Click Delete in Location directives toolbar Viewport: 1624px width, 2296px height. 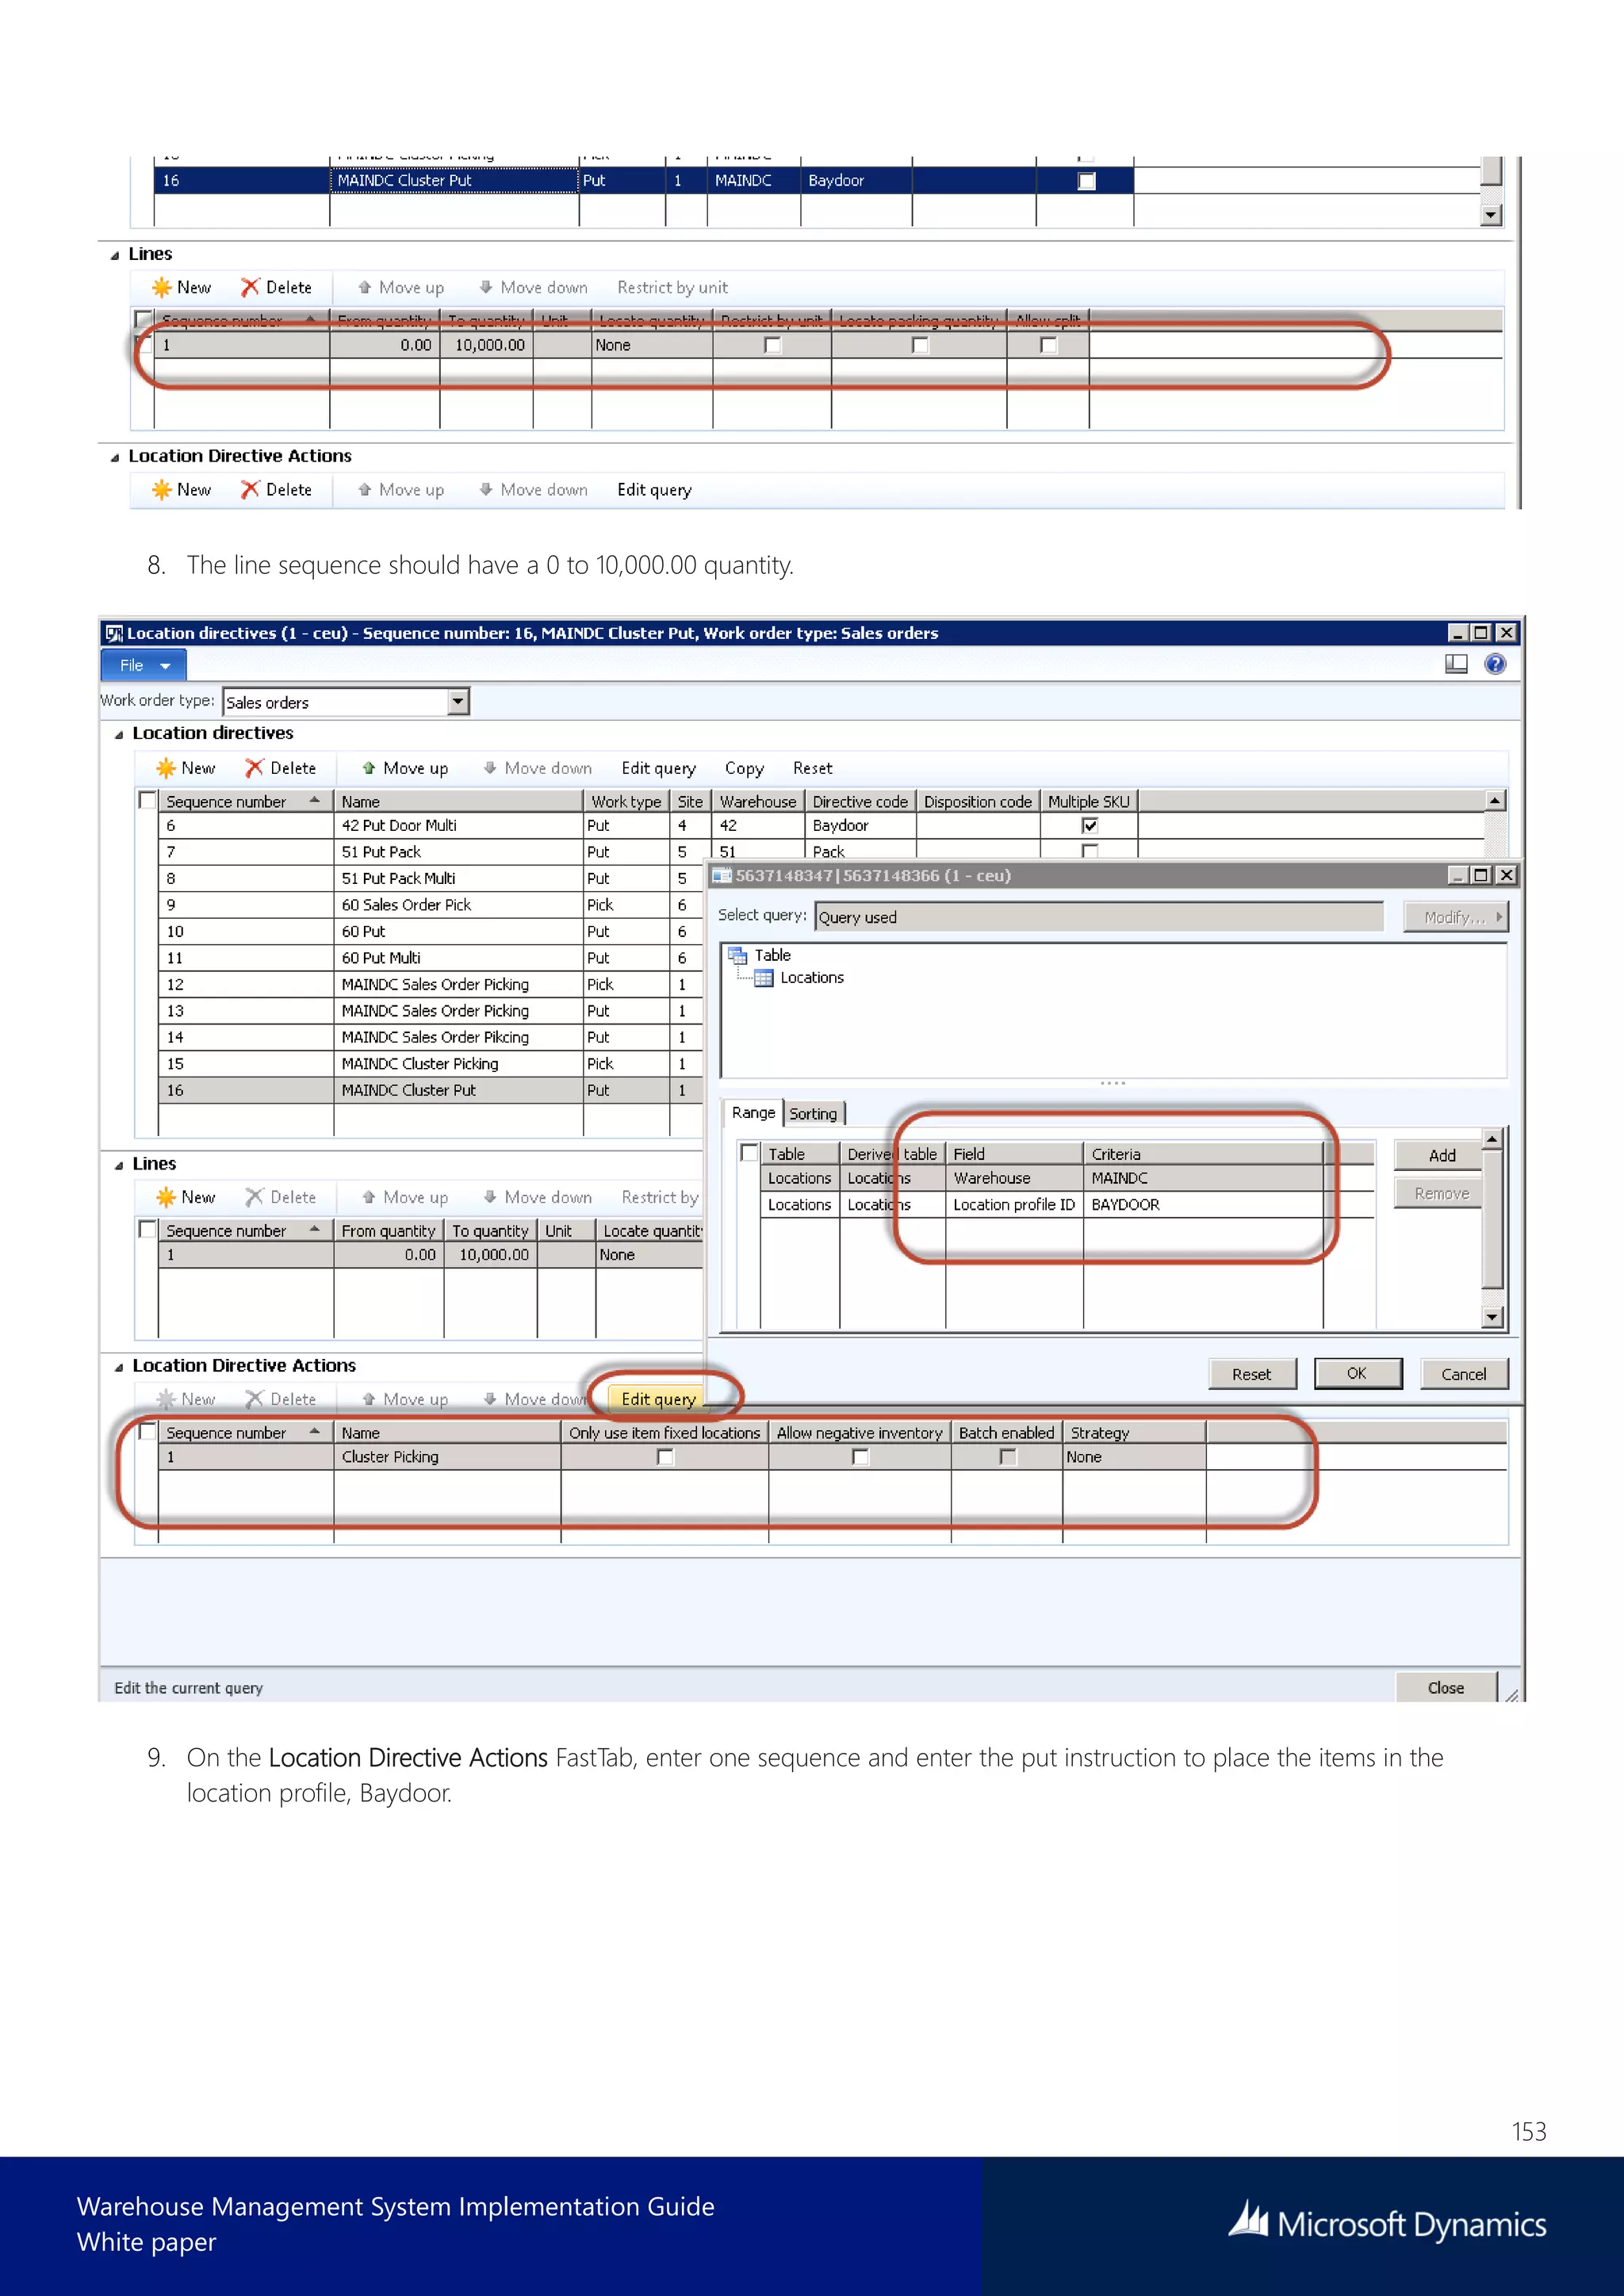point(281,768)
